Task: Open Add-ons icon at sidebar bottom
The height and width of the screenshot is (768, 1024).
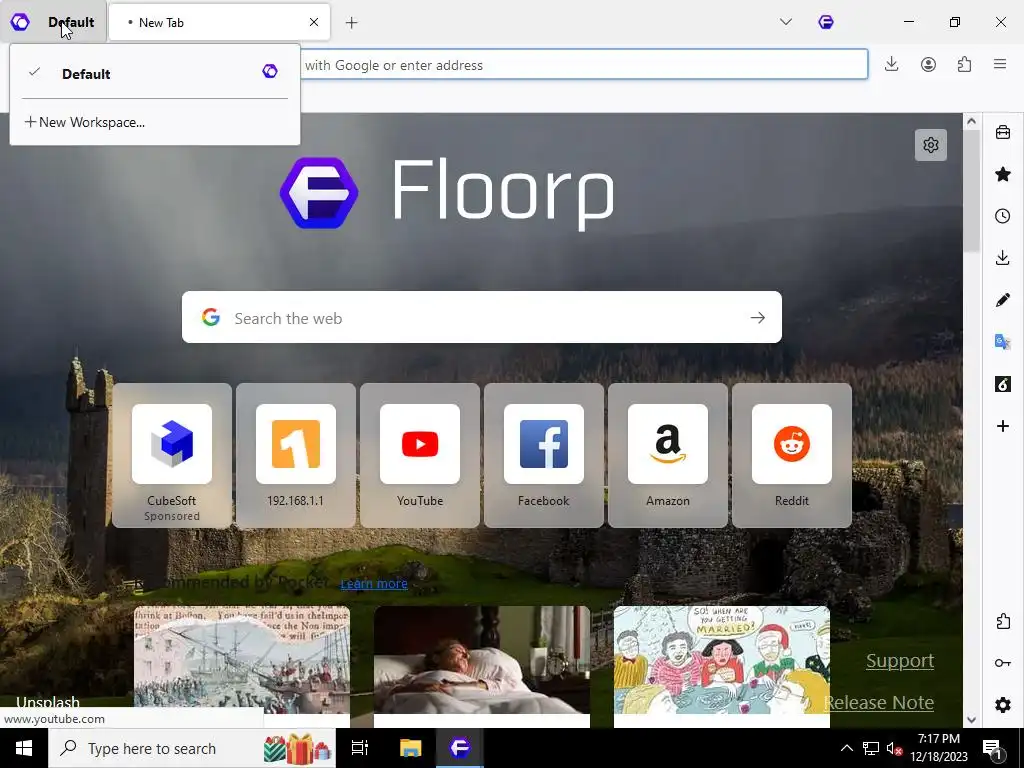Action: tap(1003, 621)
